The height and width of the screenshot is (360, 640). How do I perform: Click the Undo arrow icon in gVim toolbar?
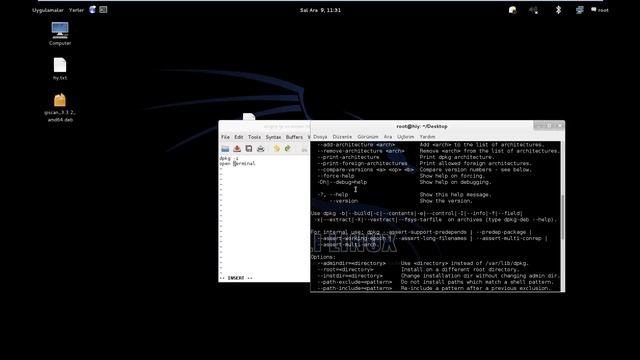click(x=277, y=149)
